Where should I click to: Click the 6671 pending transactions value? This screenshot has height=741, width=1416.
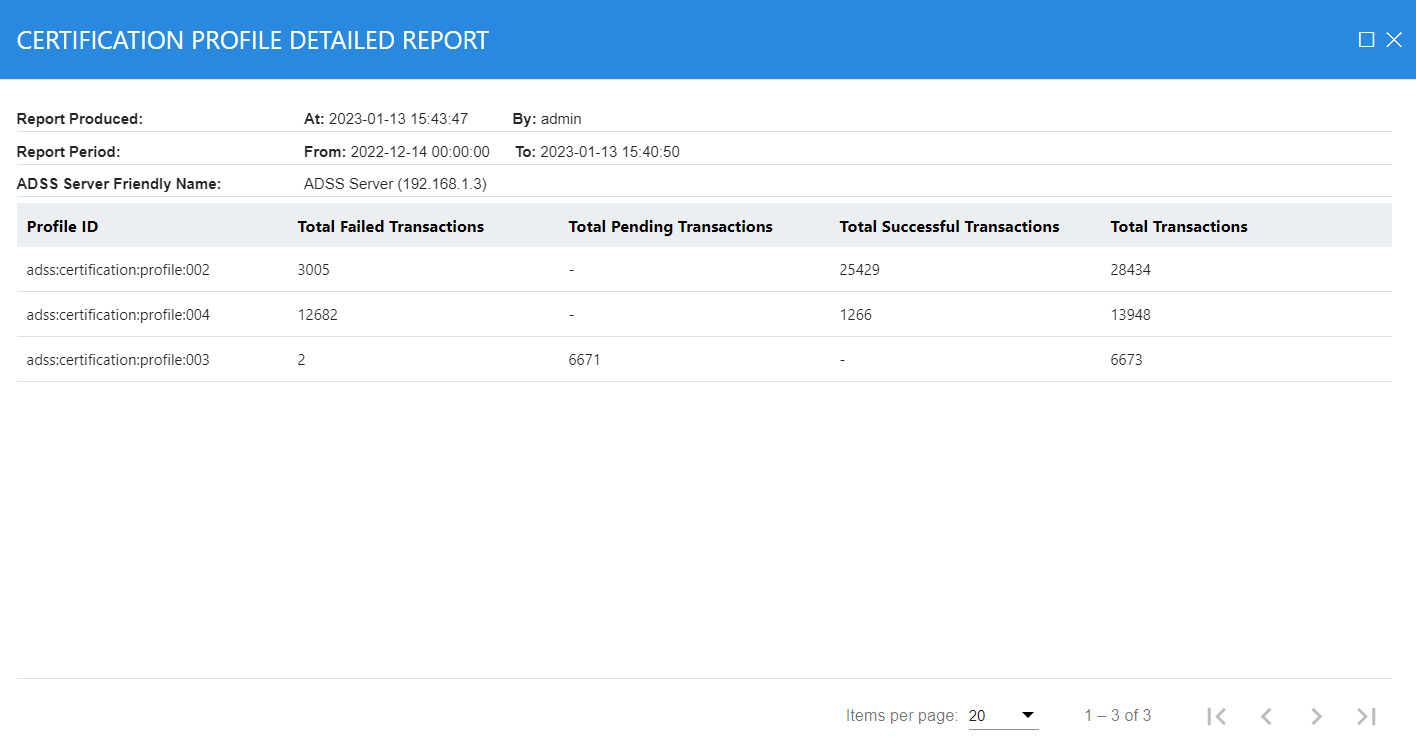point(584,360)
